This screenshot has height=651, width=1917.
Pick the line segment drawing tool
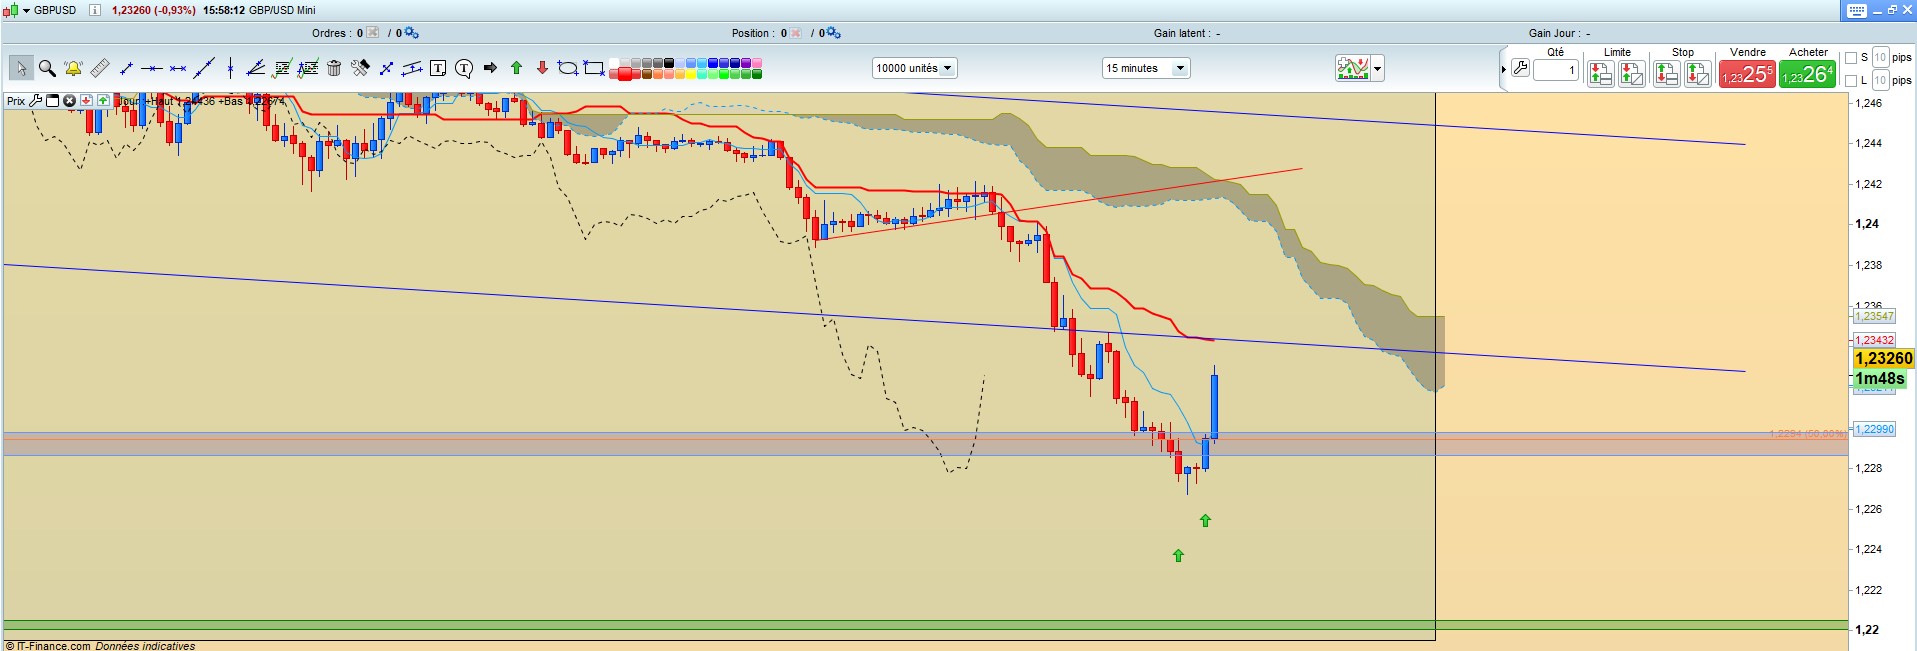click(126, 68)
